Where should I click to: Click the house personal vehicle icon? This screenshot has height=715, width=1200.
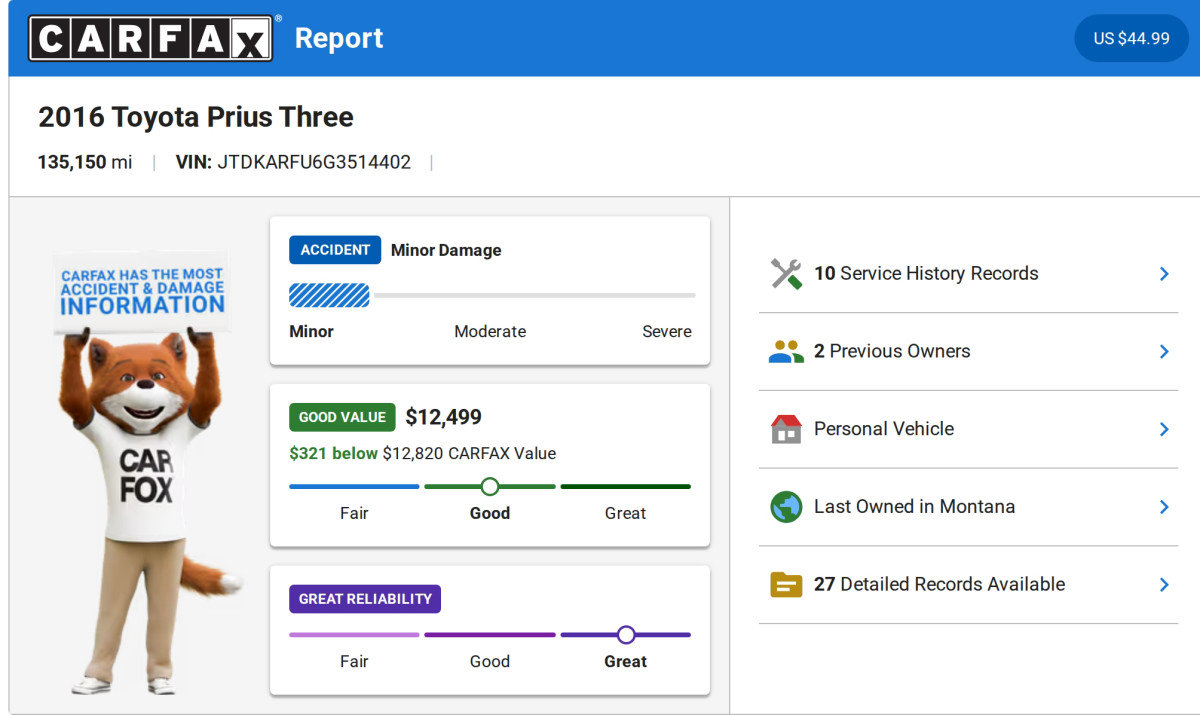click(786, 429)
